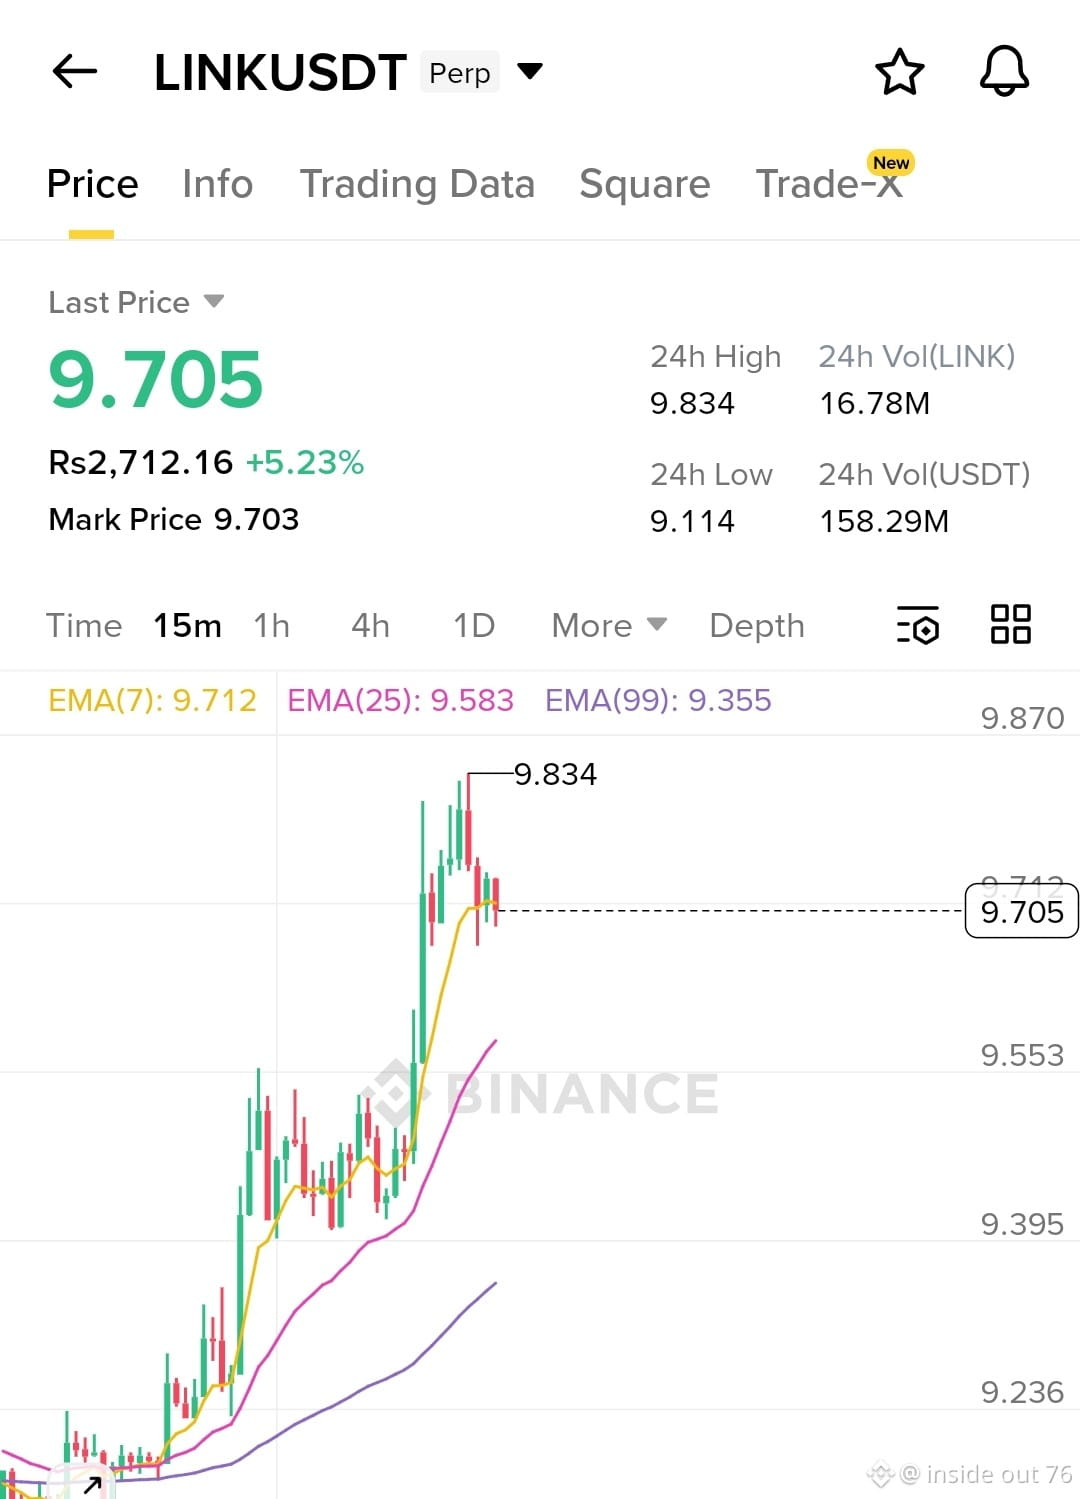Tap the 24h Vol(USDT) 158.29M value

click(884, 521)
